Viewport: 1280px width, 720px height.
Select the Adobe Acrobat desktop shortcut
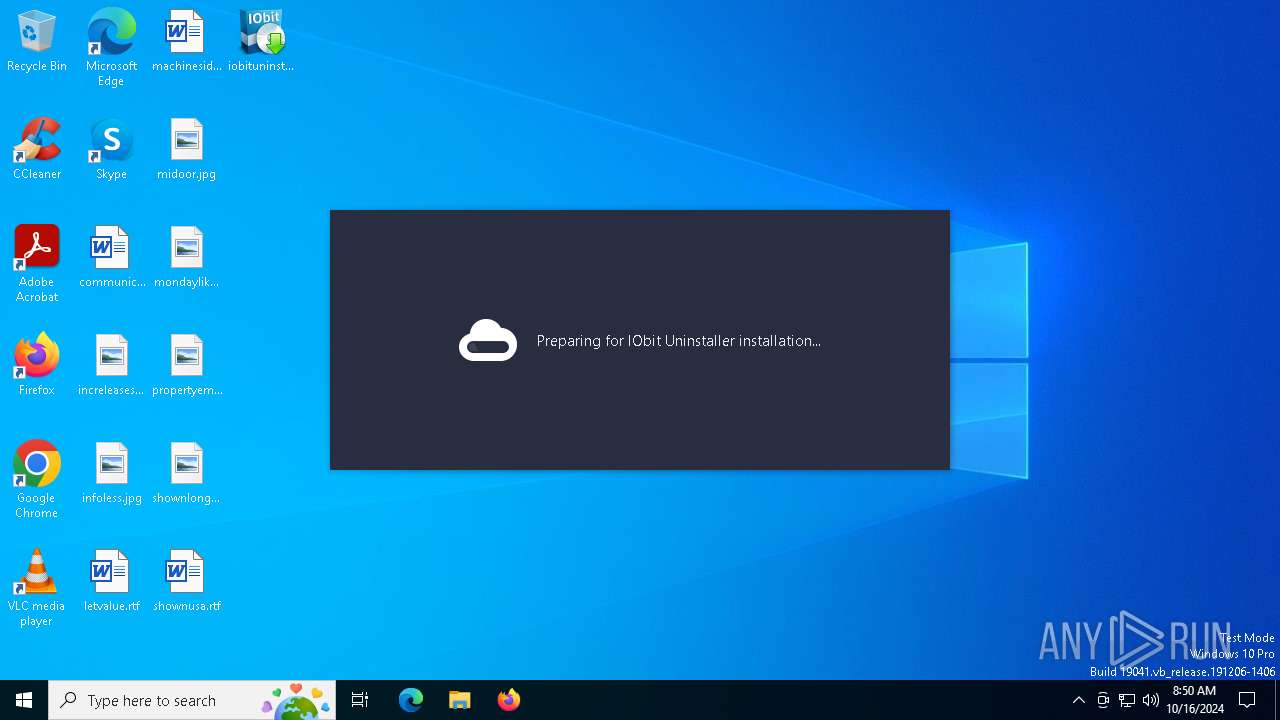click(37, 264)
